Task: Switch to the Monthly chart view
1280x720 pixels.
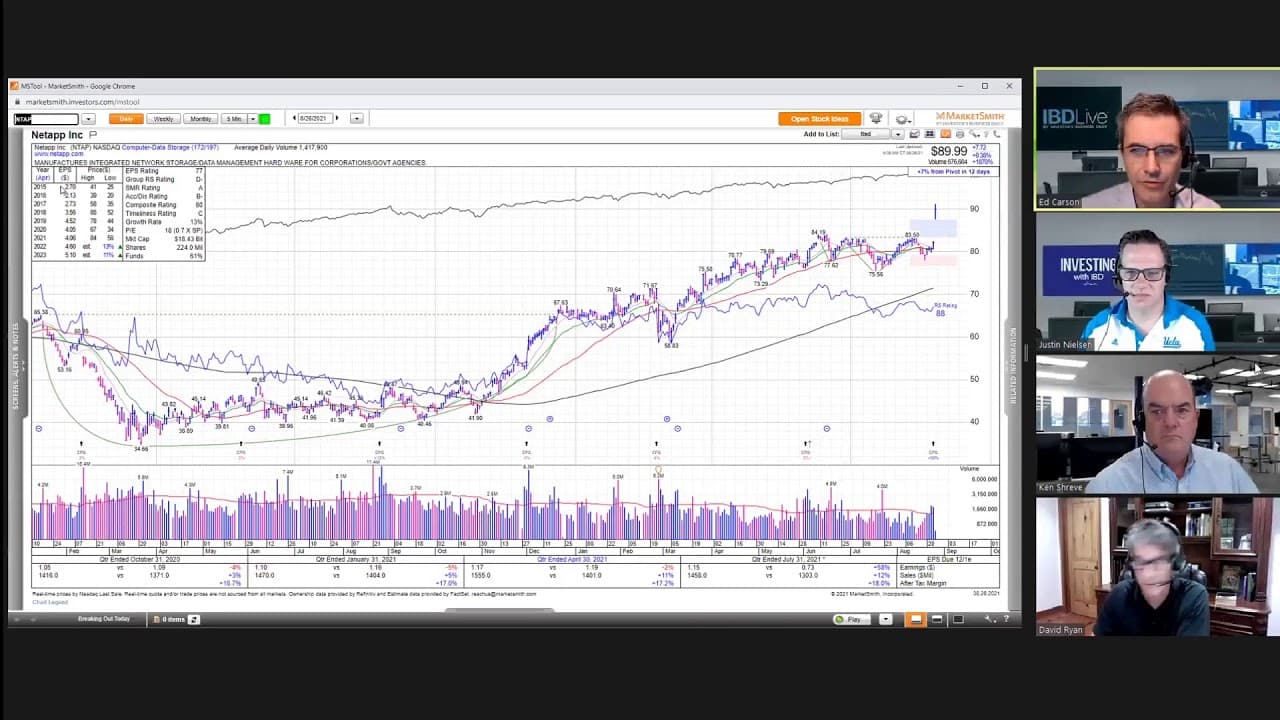Action: (x=200, y=119)
